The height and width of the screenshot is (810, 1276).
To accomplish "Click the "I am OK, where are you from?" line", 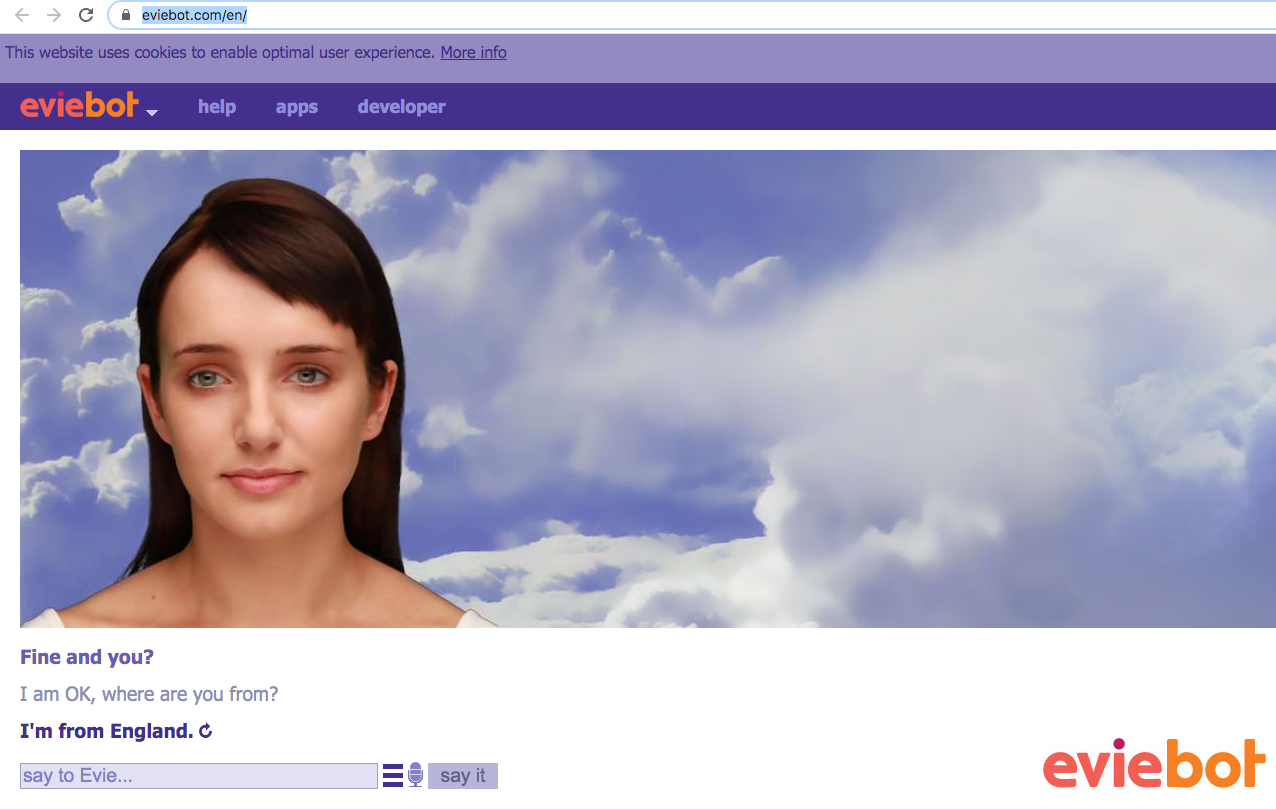I will 149,694.
